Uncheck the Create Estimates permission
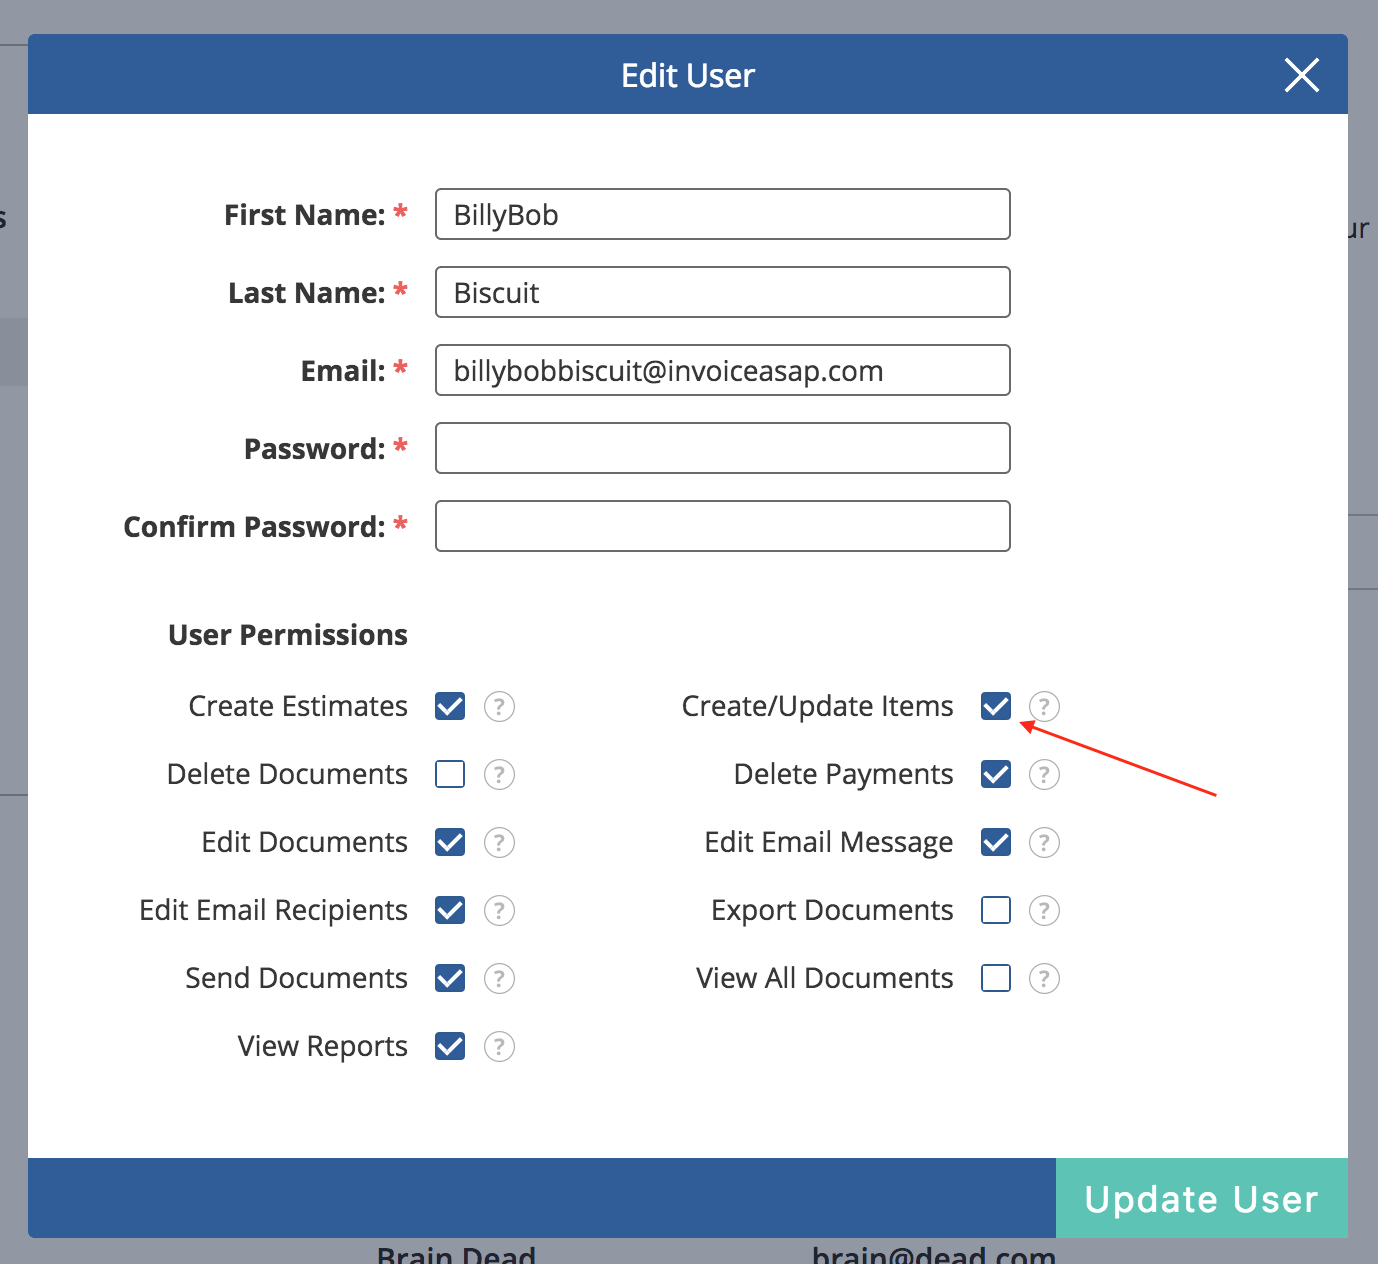 [x=450, y=707]
